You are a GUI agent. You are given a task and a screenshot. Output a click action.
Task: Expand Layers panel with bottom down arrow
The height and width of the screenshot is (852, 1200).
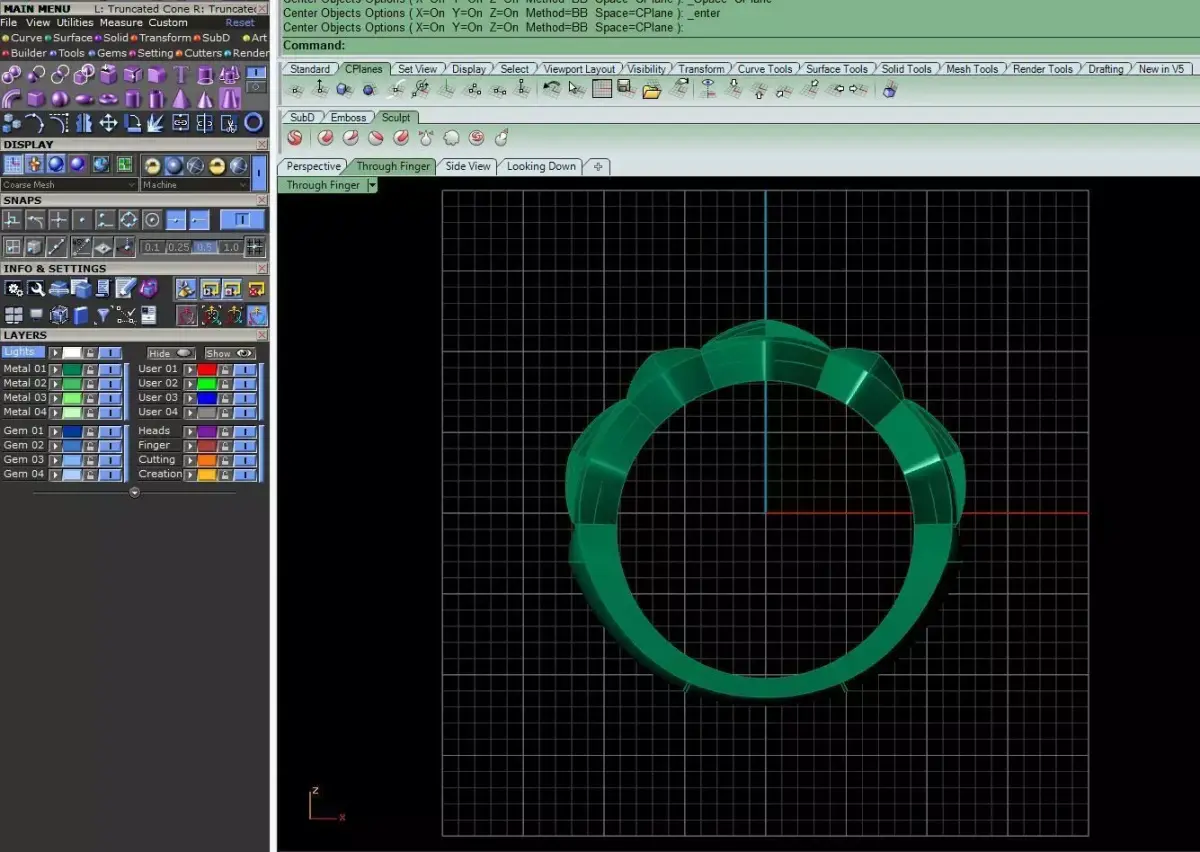pyautogui.click(x=135, y=491)
